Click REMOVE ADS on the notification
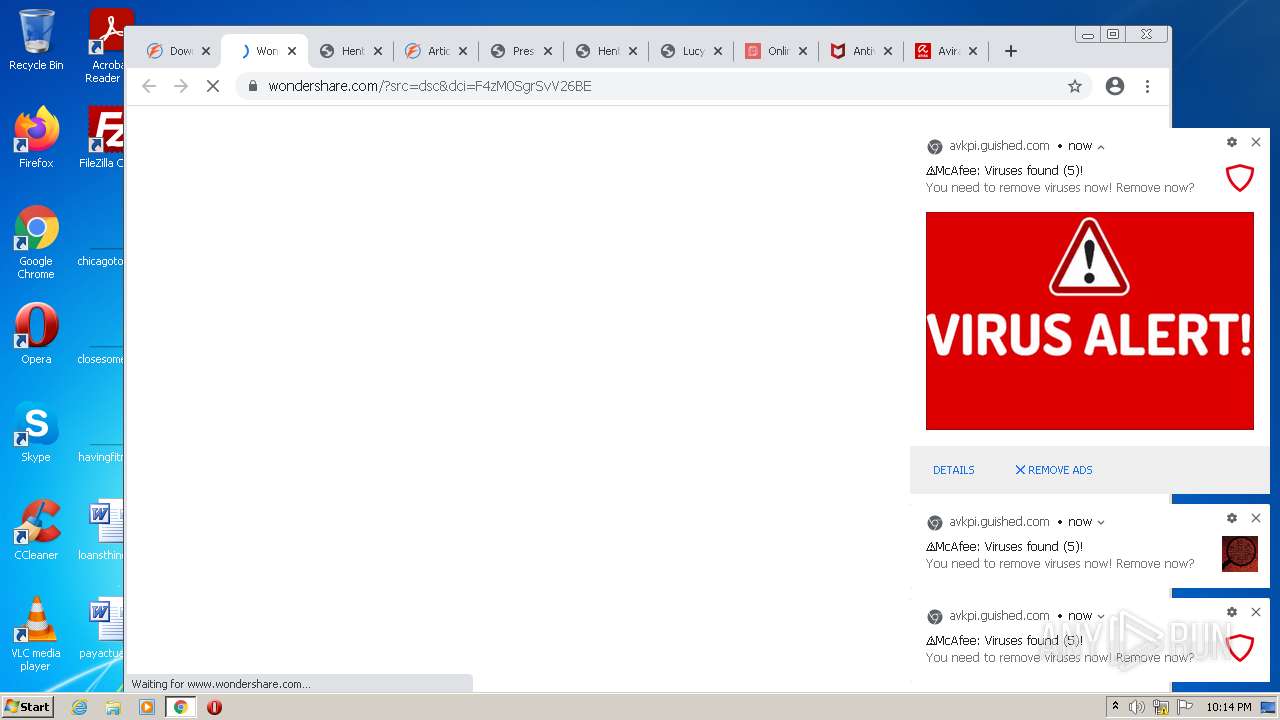1280x720 pixels. click(1054, 470)
